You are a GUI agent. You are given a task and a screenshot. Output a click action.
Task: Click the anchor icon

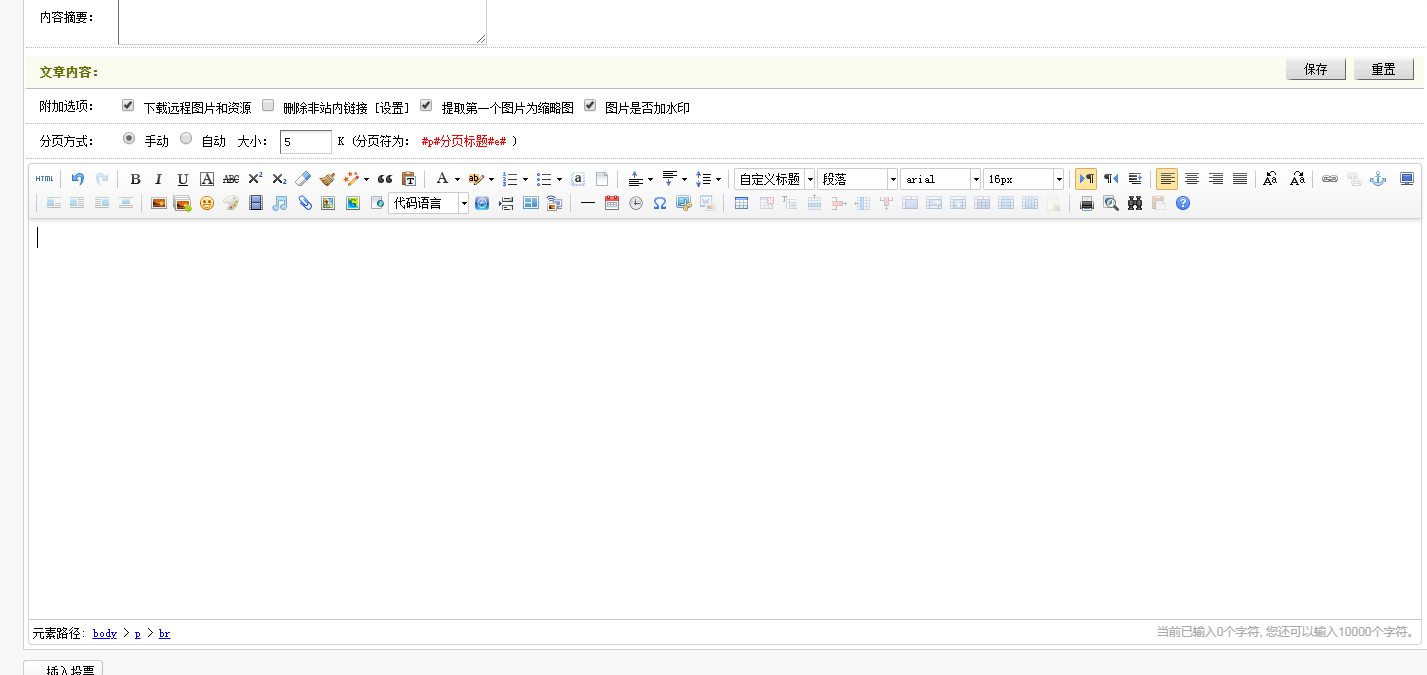pyautogui.click(x=1378, y=179)
